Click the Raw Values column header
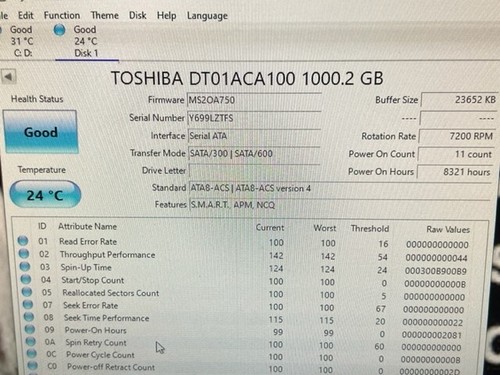This screenshot has height=375, width=500. click(448, 229)
